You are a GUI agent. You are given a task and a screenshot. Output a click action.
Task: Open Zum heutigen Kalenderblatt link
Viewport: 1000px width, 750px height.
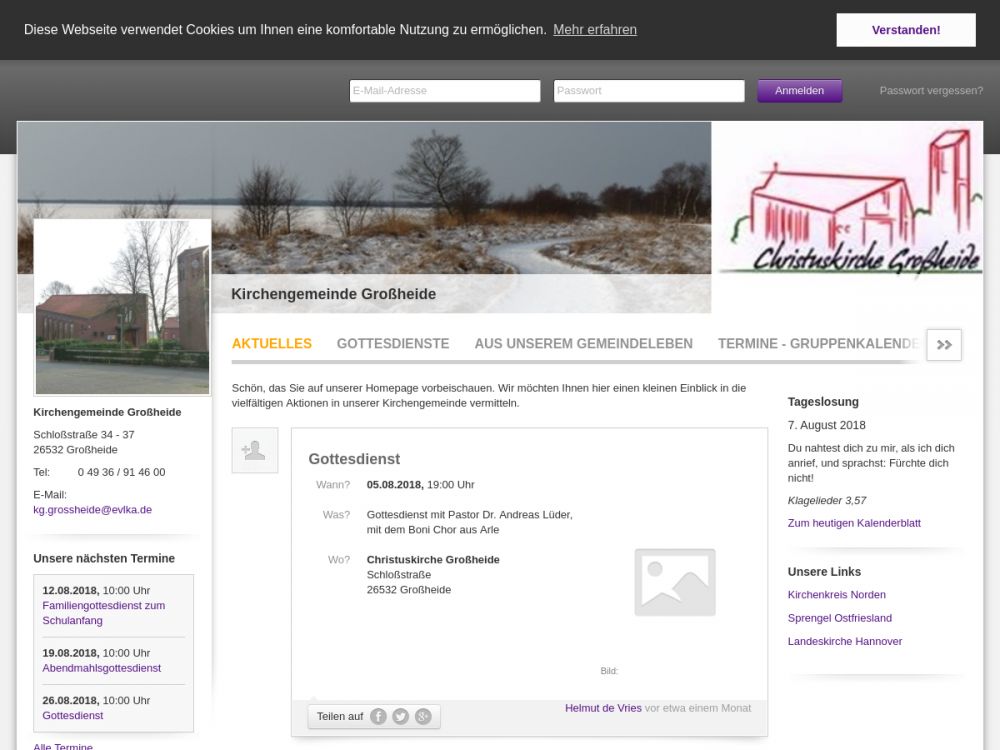[854, 523]
